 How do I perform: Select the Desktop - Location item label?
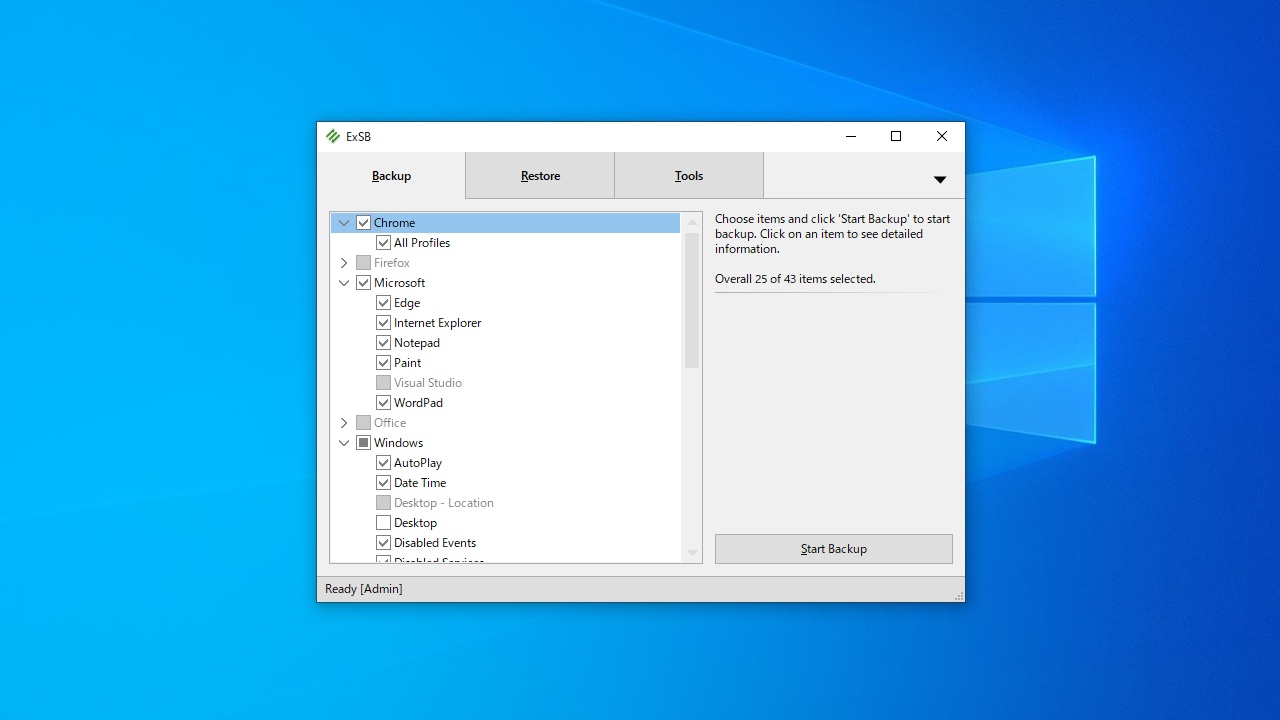coord(444,503)
